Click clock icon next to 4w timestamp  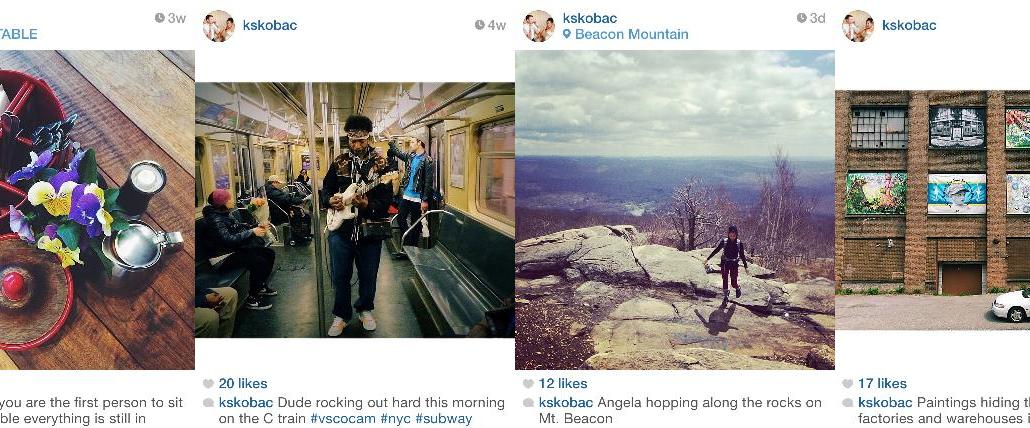480,25
